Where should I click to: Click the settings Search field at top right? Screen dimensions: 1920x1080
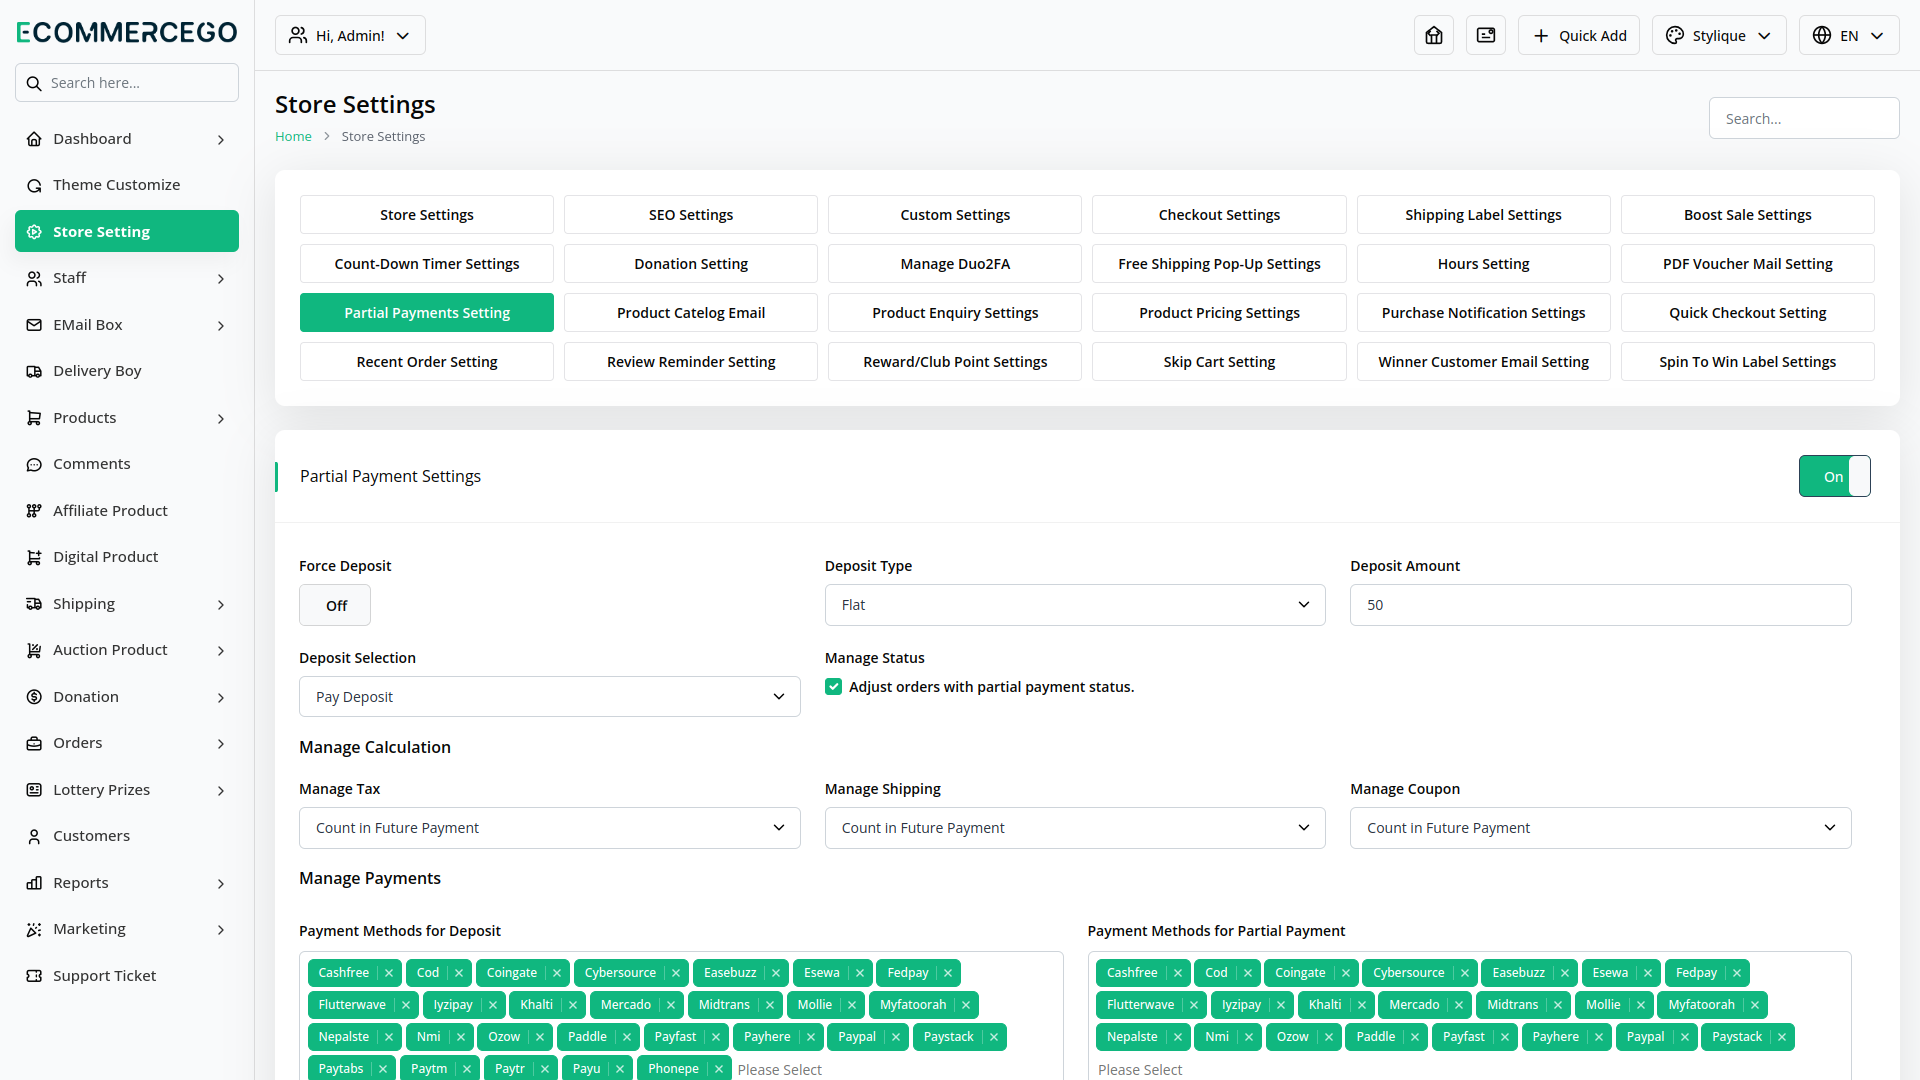pyautogui.click(x=1804, y=118)
